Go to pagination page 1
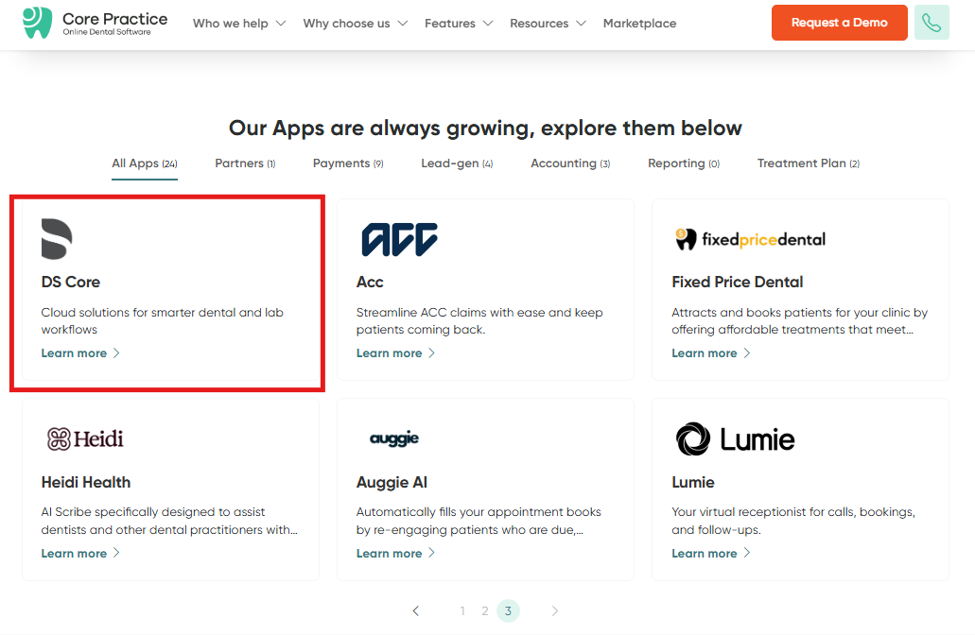The height and width of the screenshot is (635, 975). point(462,611)
